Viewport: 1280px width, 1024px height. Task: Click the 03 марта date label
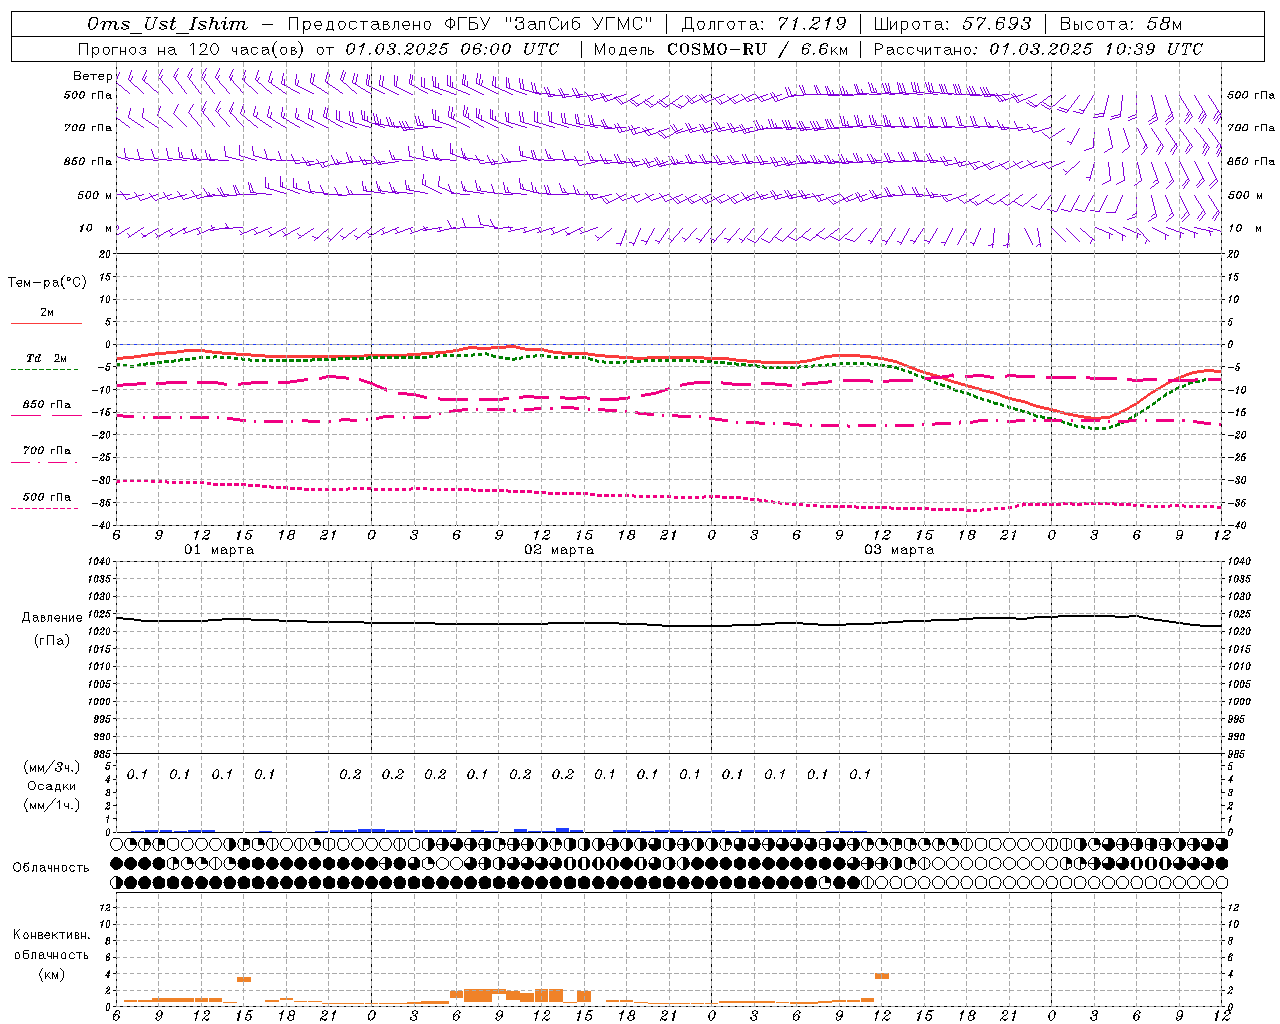coord(899,549)
